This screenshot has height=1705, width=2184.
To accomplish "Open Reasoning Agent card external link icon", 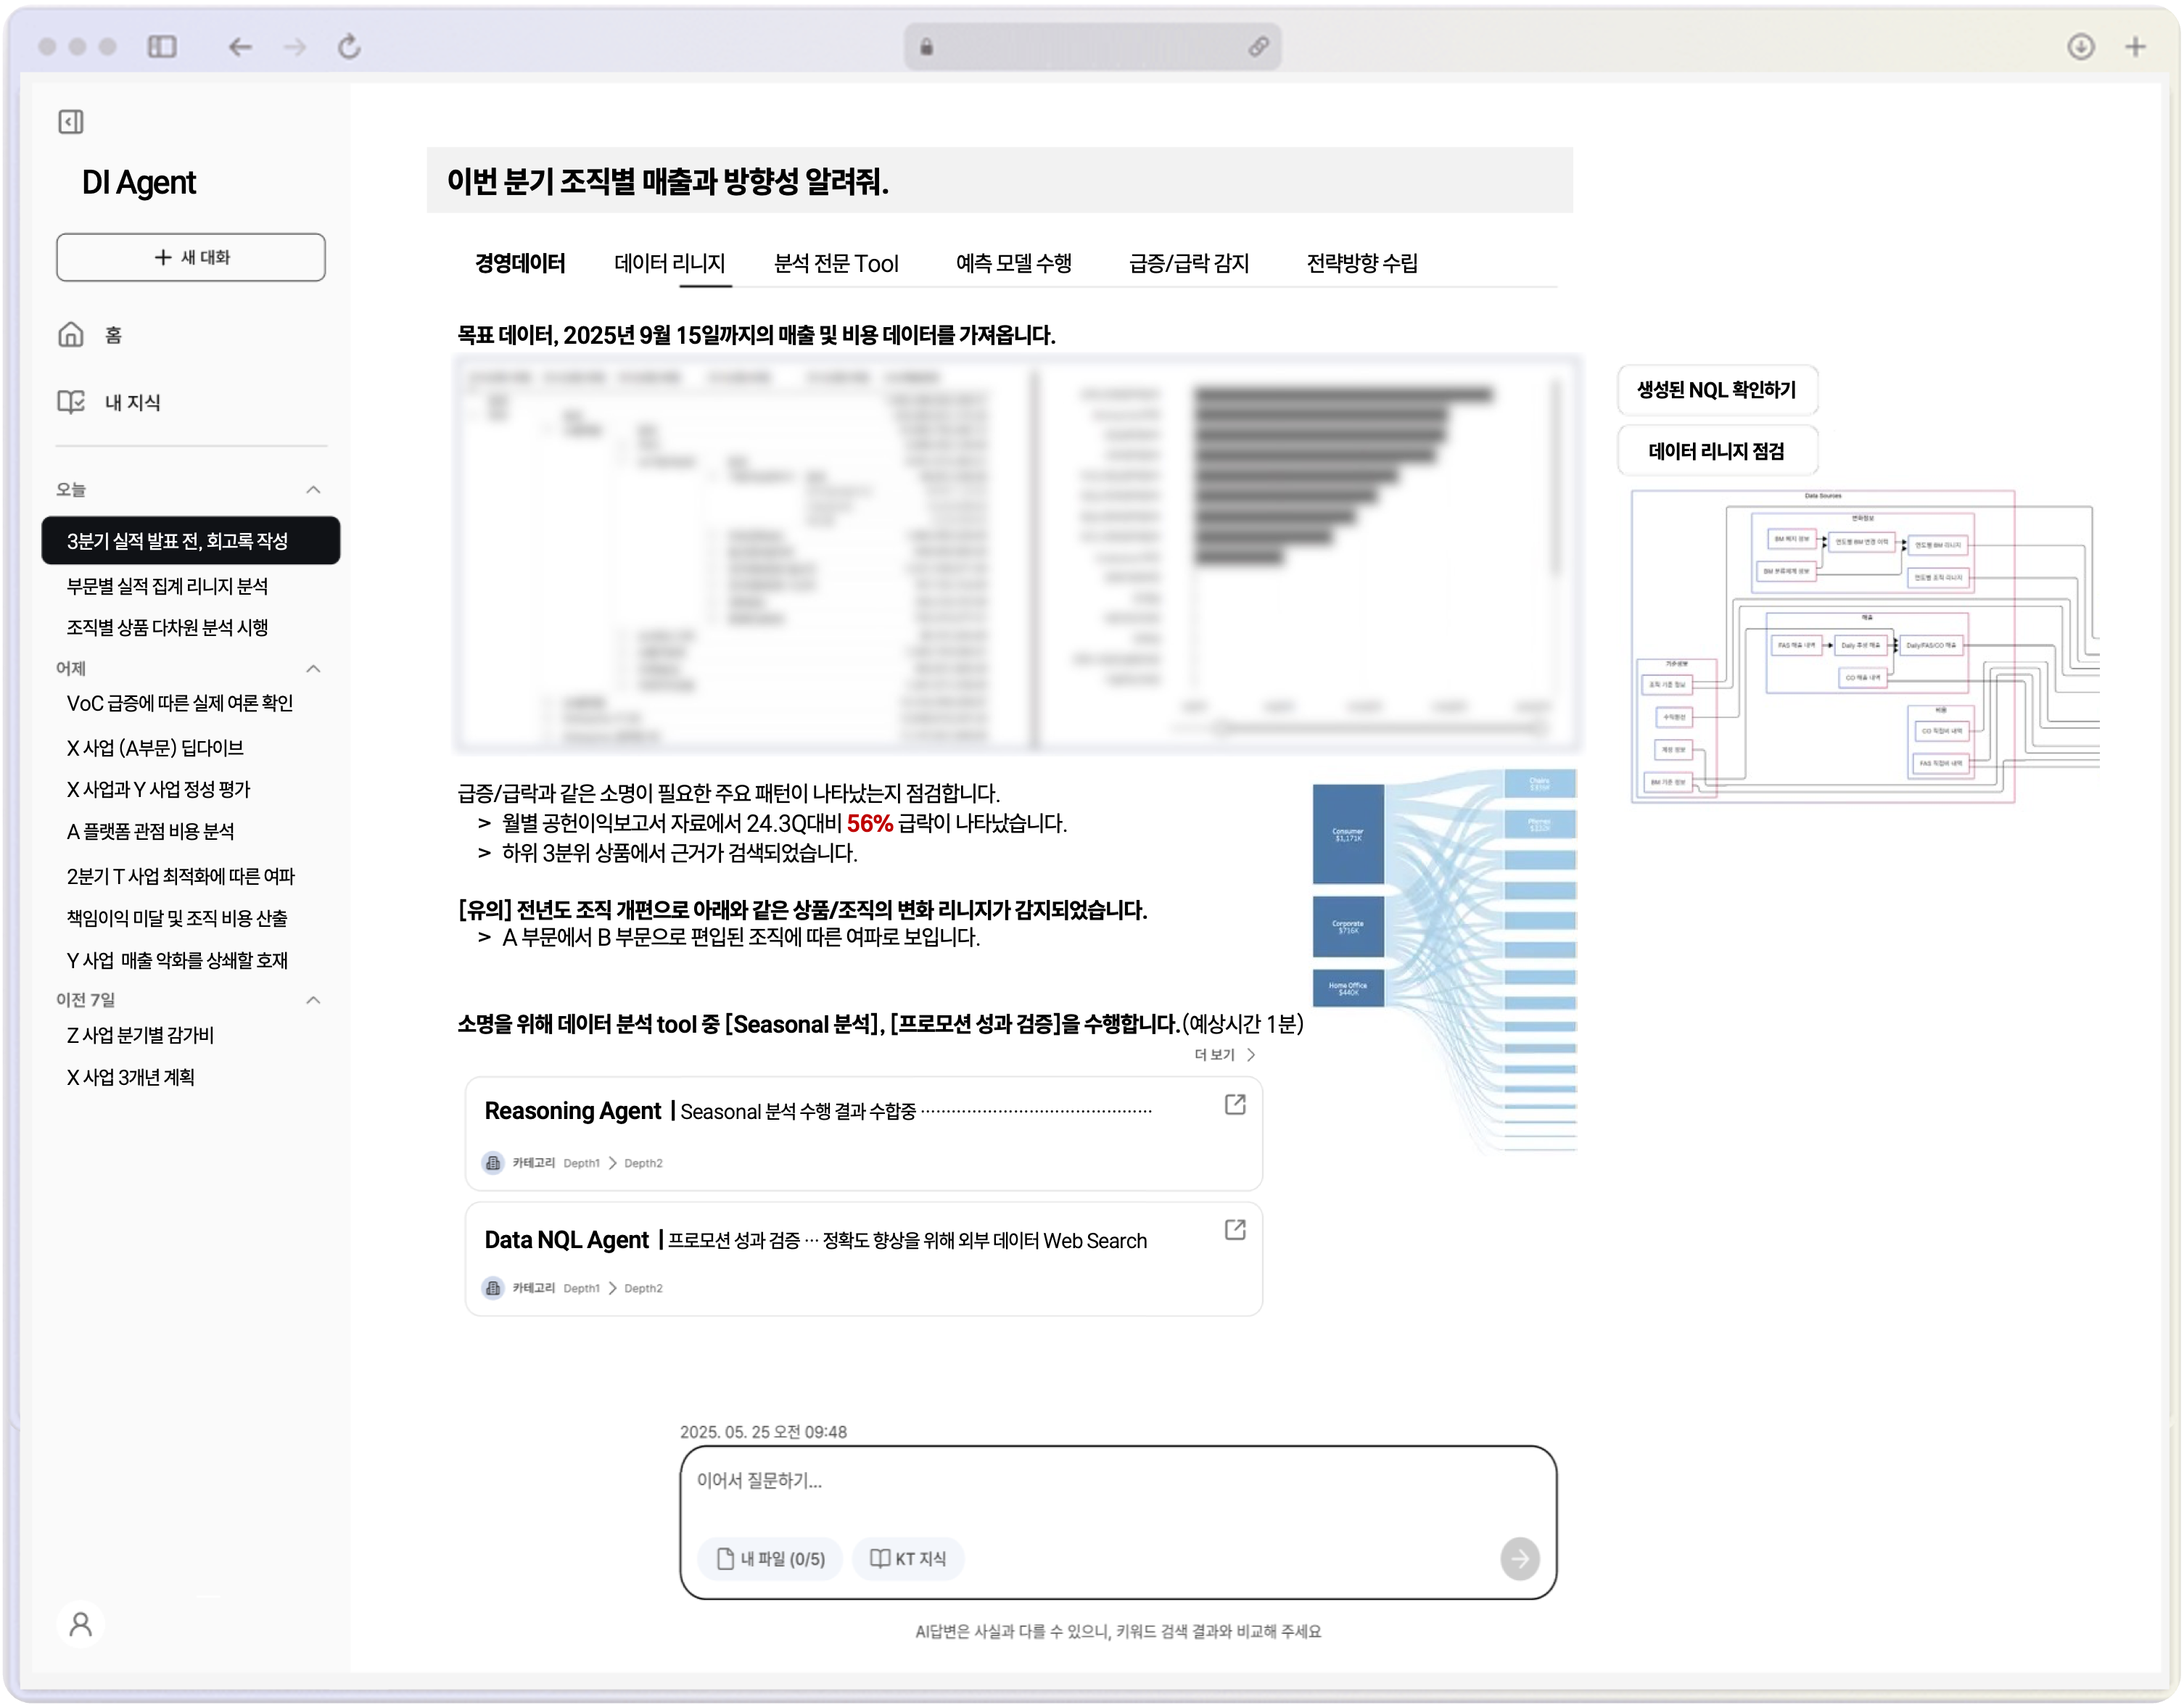I will point(1235,1104).
